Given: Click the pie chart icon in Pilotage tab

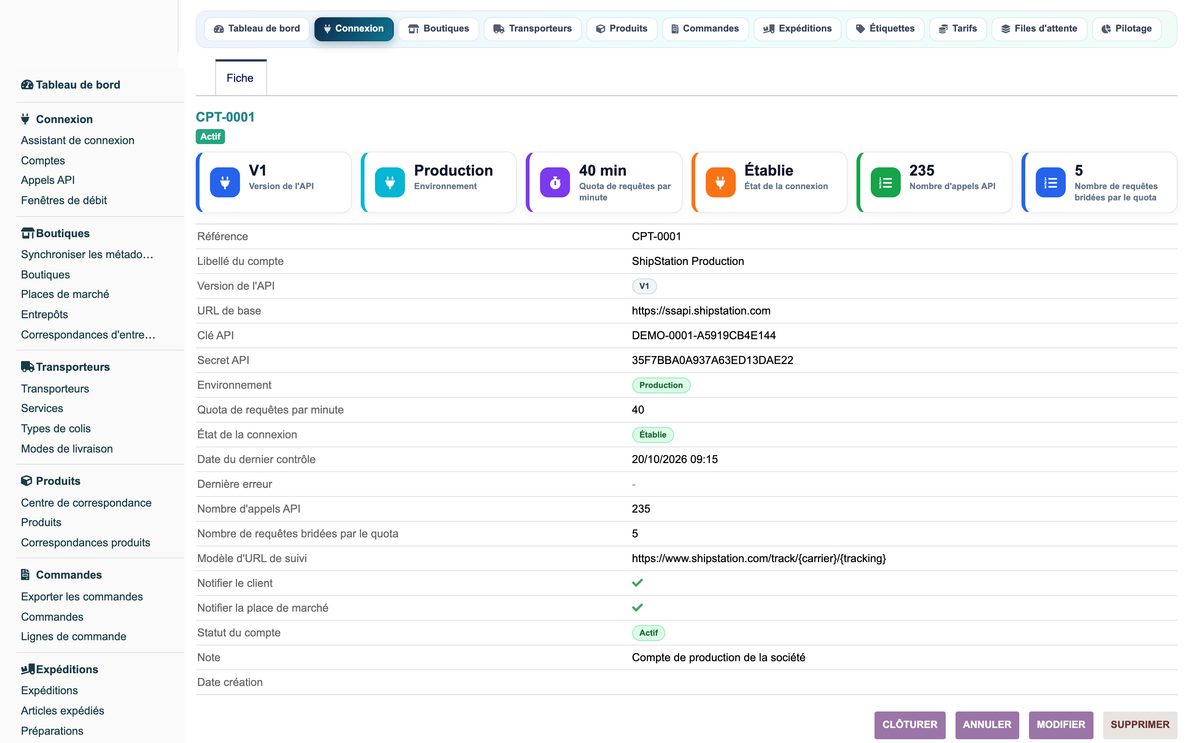Looking at the screenshot, I should (x=1106, y=29).
